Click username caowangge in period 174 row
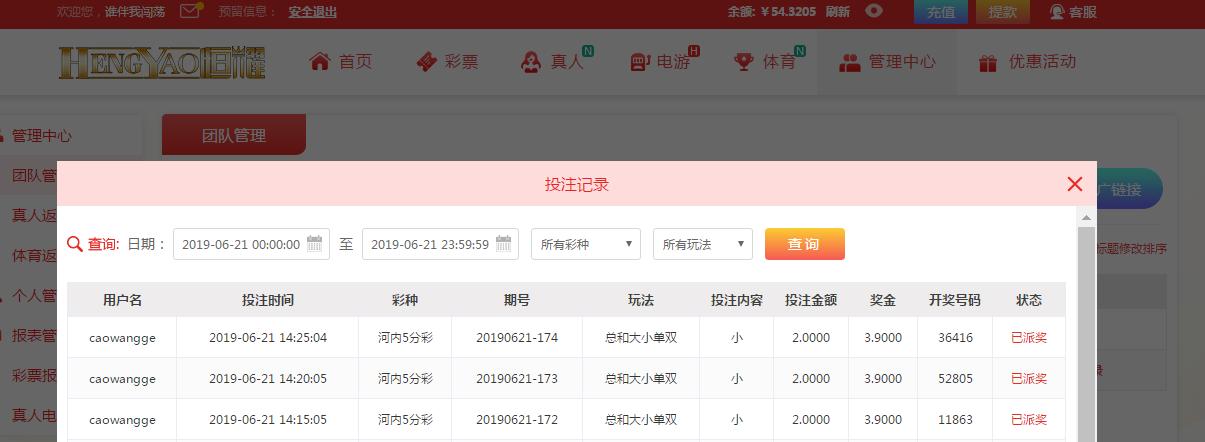The height and width of the screenshot is (442, 1205). point(122,338)
